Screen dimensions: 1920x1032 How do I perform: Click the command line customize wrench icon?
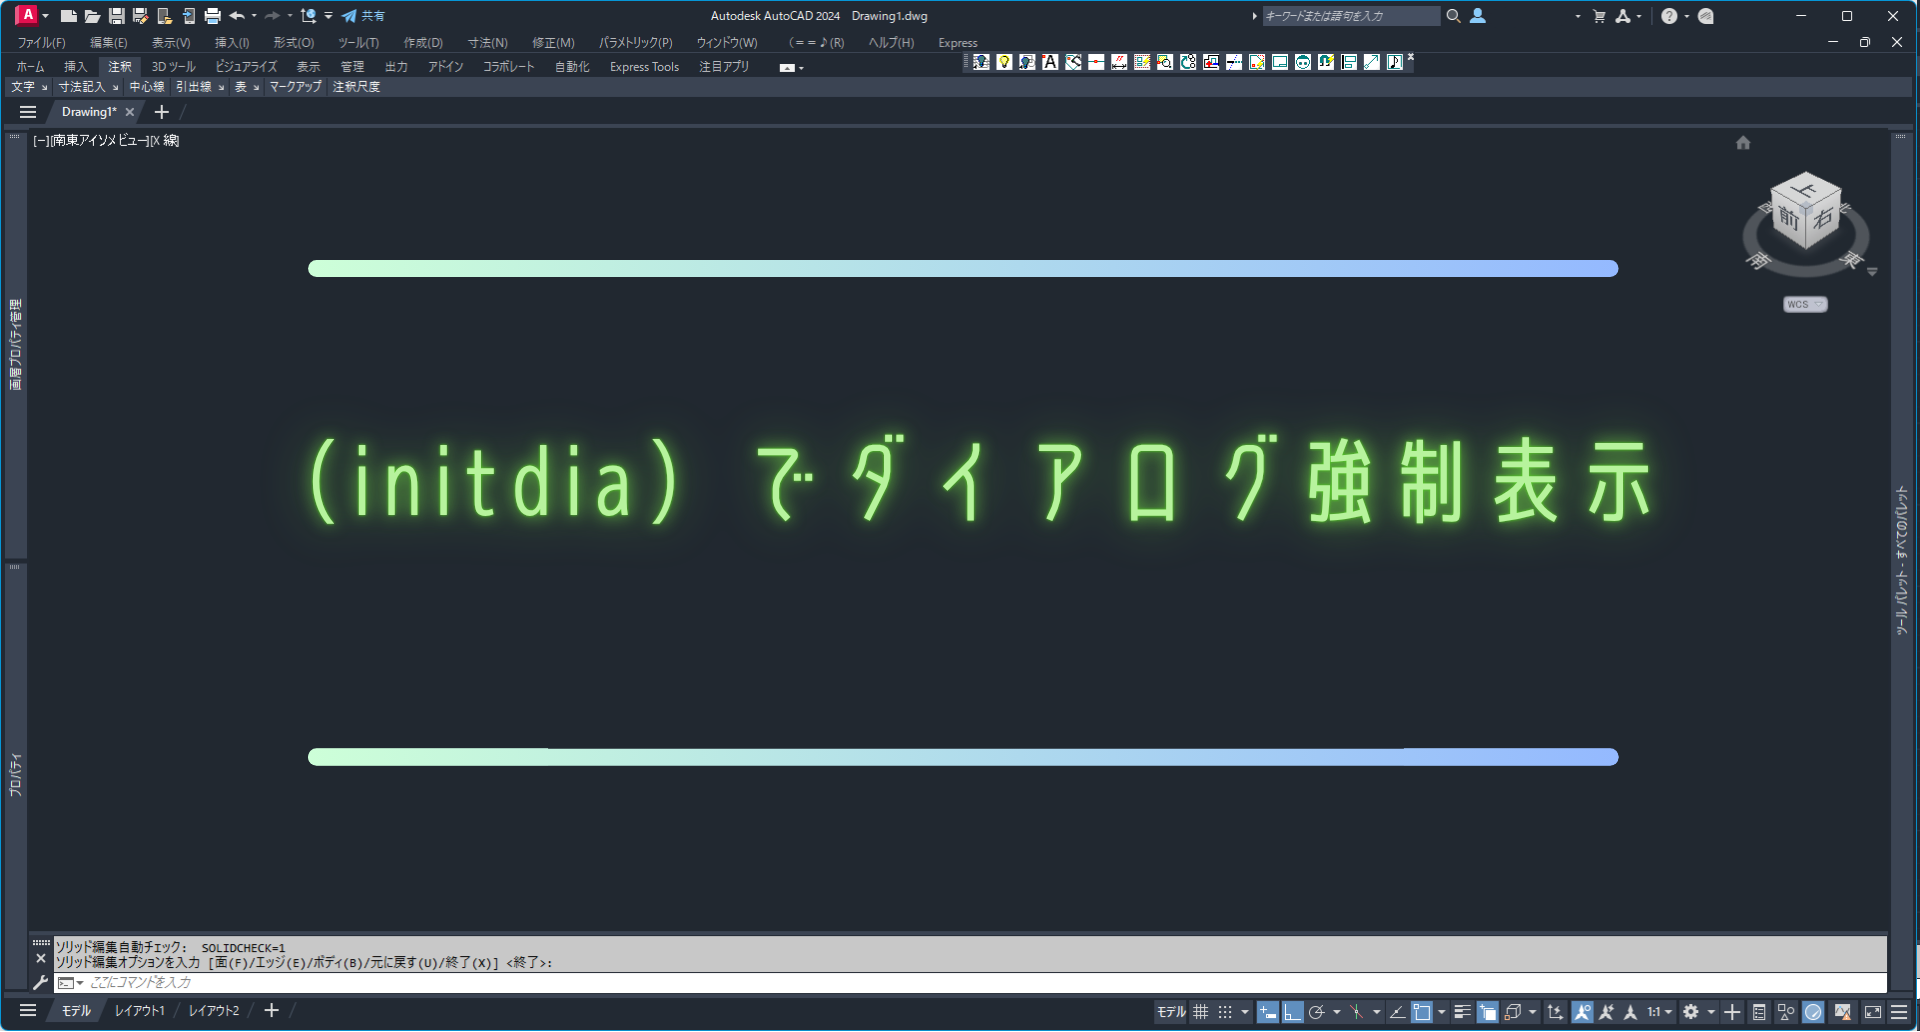tap(40, 983)
